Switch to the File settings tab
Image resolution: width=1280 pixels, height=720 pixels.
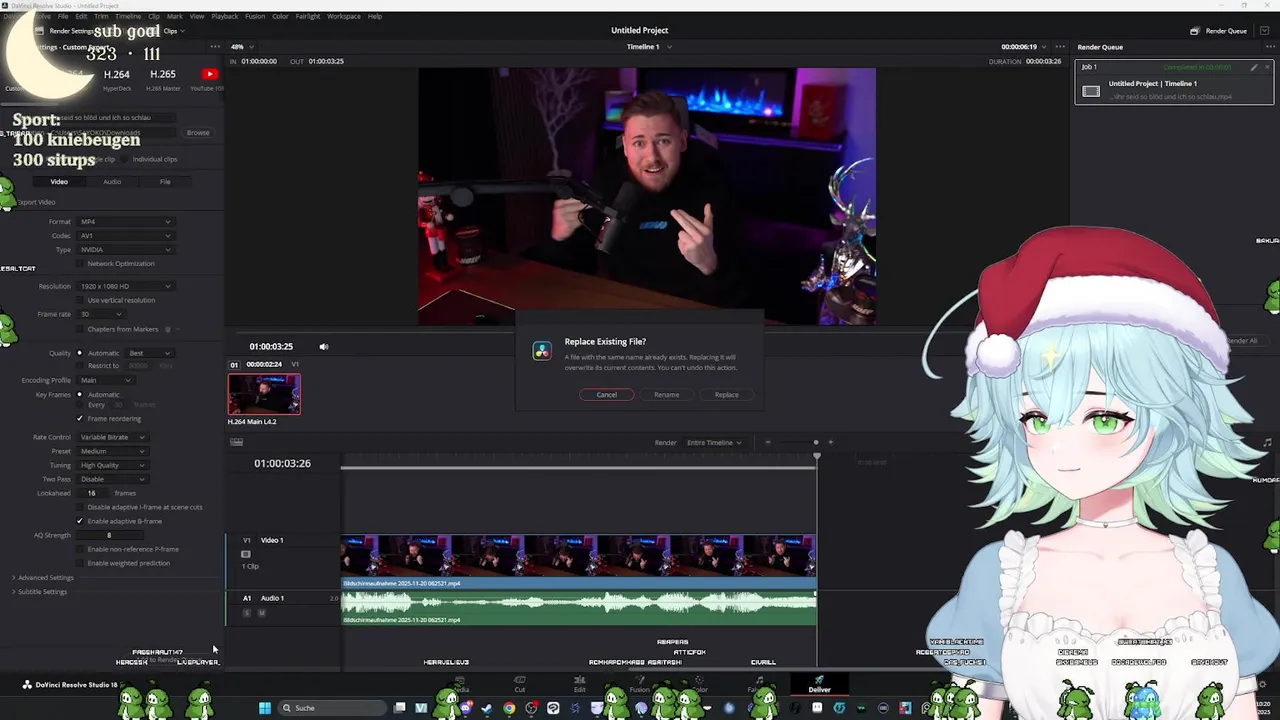pyautogui.click(x=165, y=182)
